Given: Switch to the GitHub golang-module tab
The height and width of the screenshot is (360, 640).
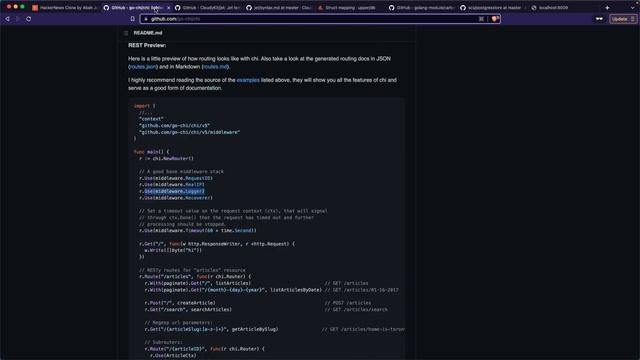Looking at the screenshot, I should (x=422, y=8).
